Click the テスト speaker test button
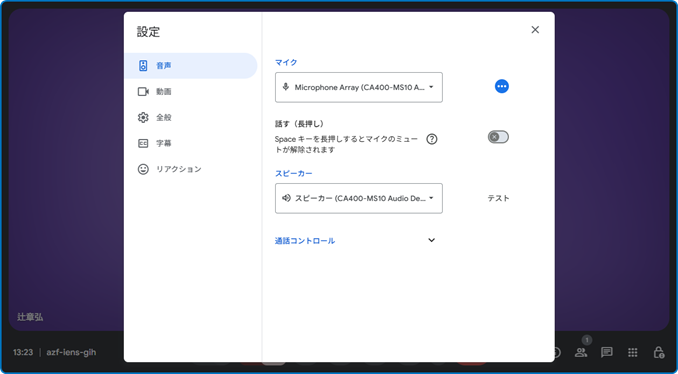Viewport: 678px width, 374px height. click(x=498, y=198)
